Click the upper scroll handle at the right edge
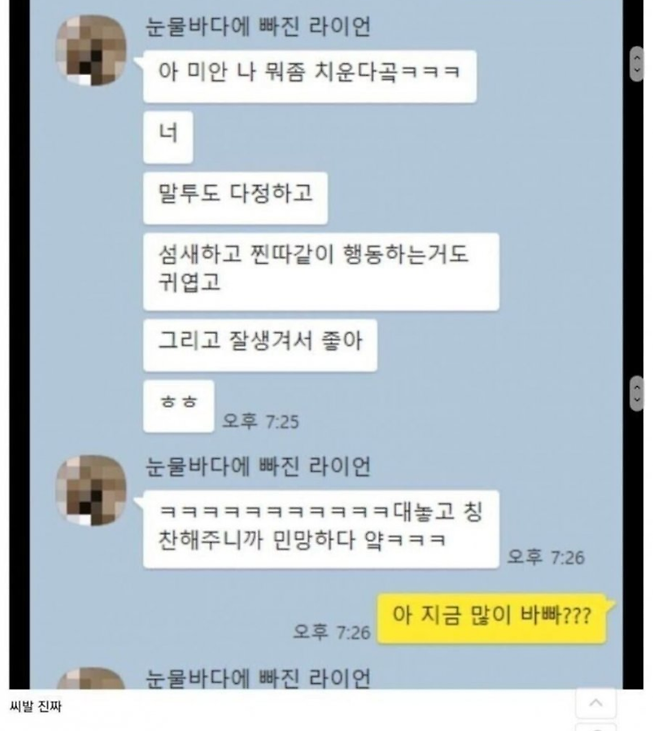 pyautogui.click(x=637, y=64)
